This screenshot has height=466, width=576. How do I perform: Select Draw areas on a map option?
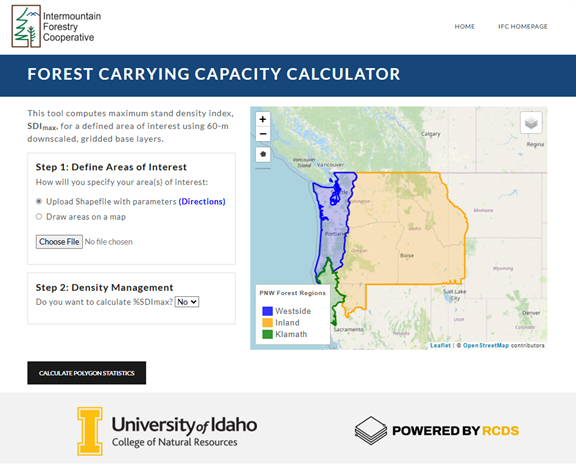(39, 217)
